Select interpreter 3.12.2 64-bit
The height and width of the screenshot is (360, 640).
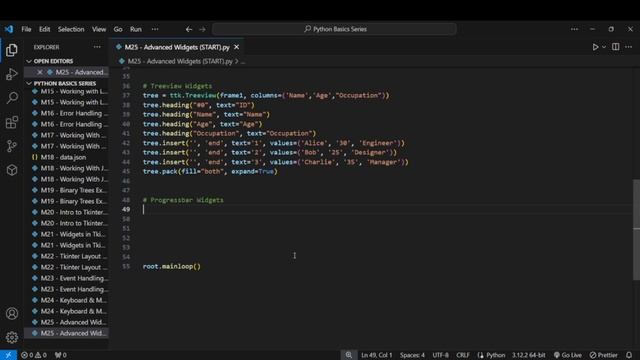coord(529,355)
